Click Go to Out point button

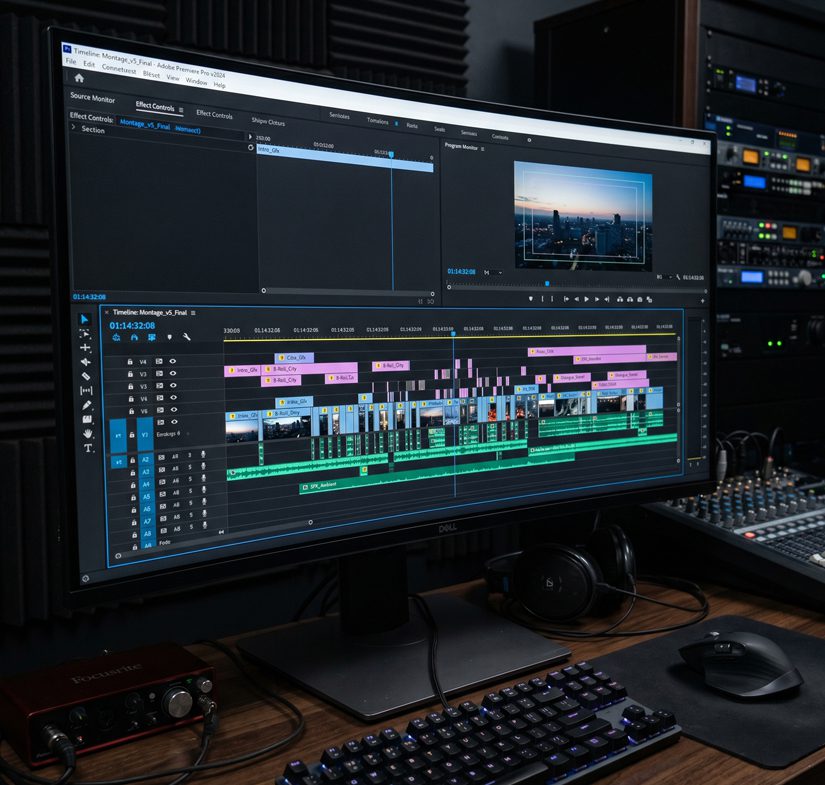[607, 299]
